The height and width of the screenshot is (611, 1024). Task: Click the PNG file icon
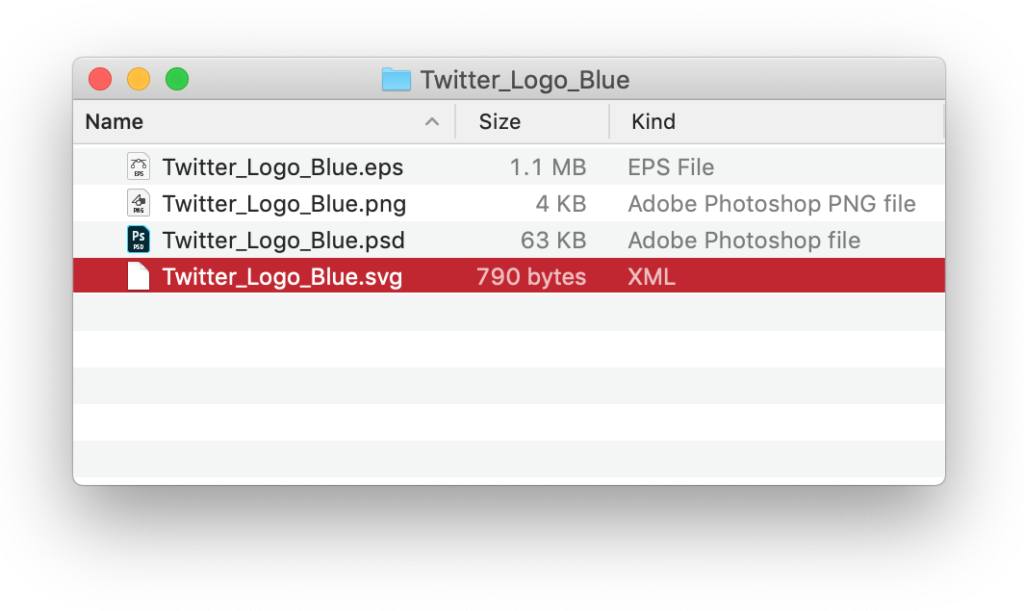pyautogui.click(x=138, y=204)
